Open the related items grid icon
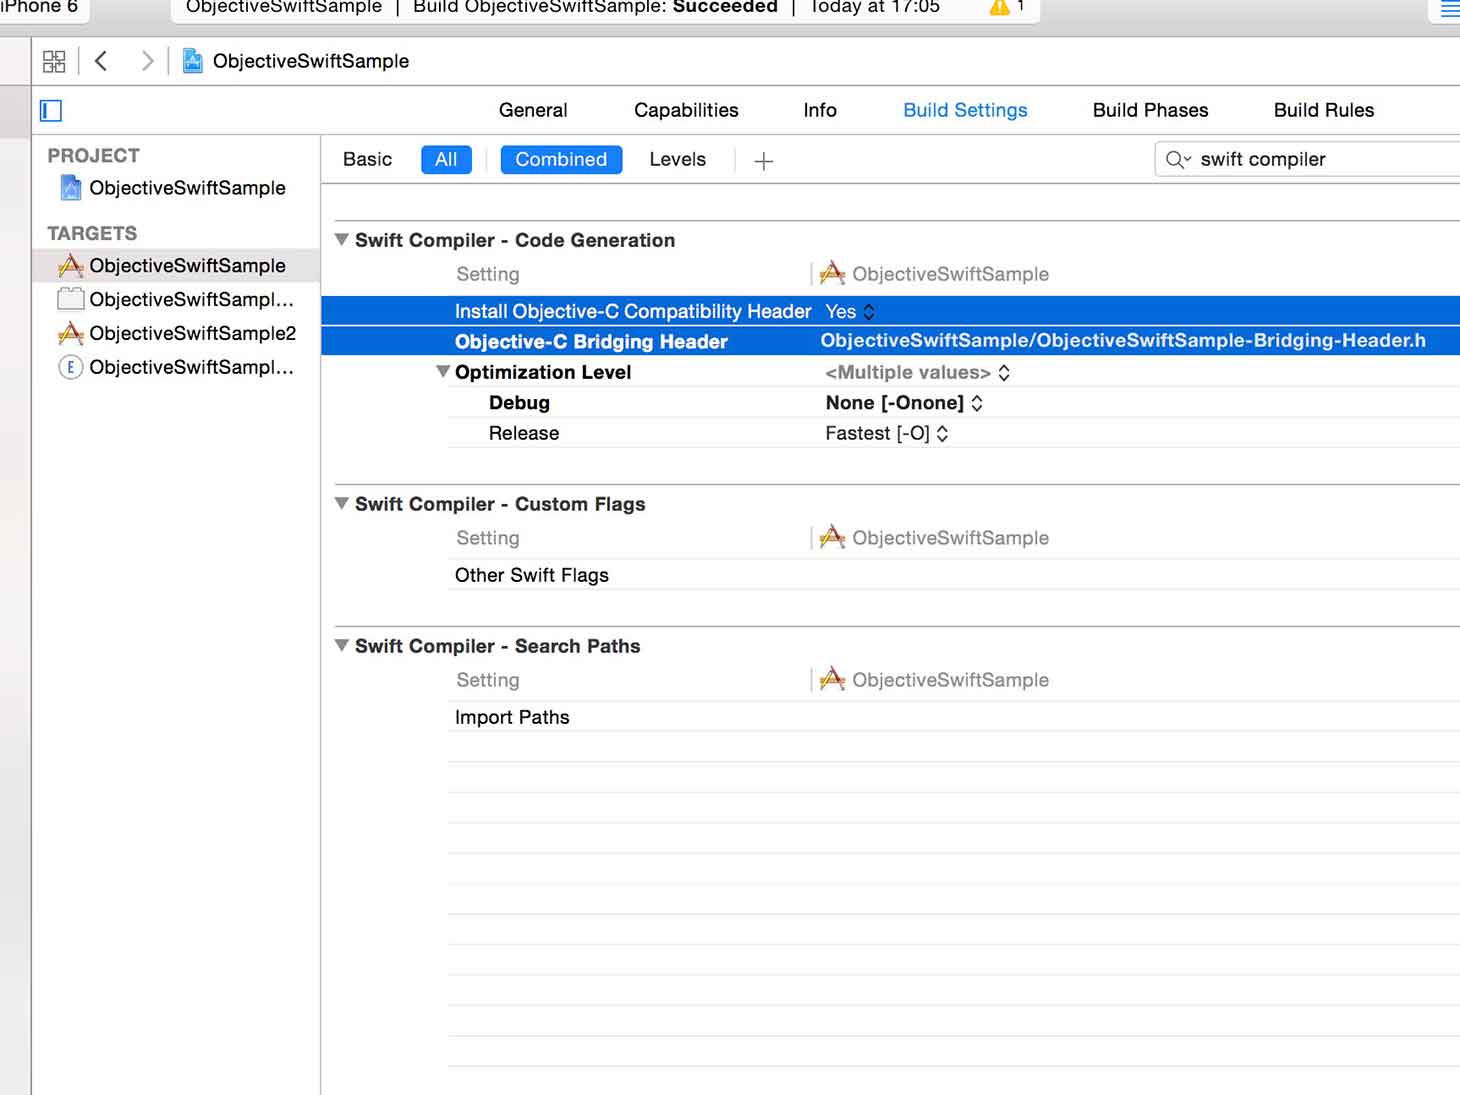 [54, 61]
